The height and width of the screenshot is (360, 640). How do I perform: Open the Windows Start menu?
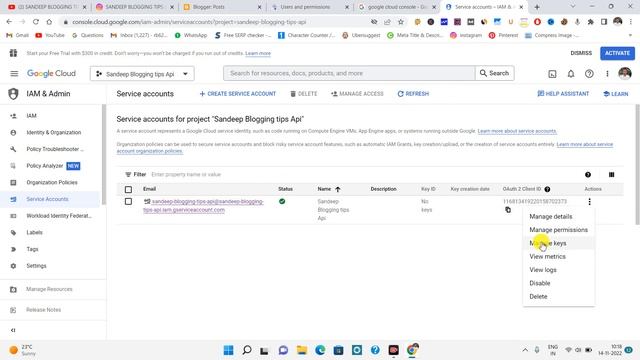point(229,350)
